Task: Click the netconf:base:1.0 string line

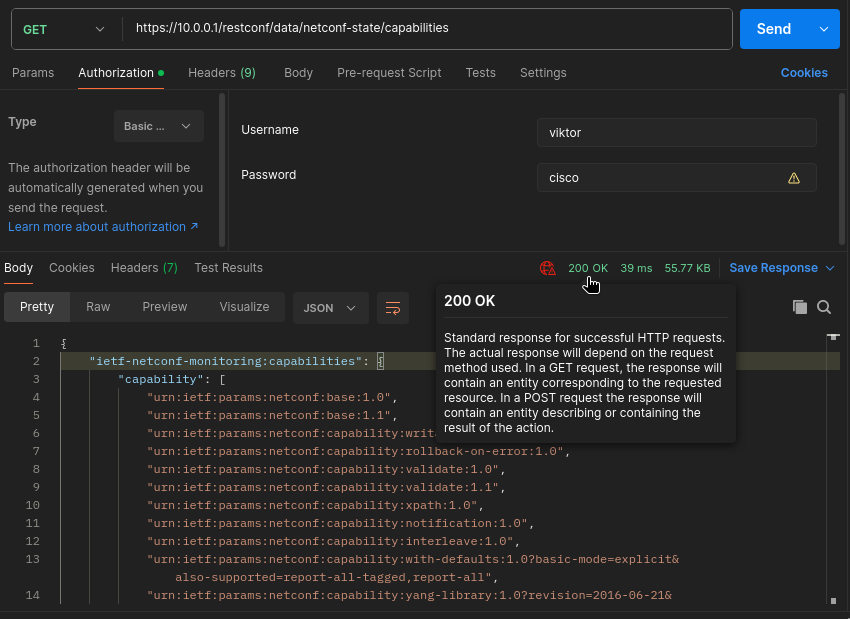Action: point(272,397)
